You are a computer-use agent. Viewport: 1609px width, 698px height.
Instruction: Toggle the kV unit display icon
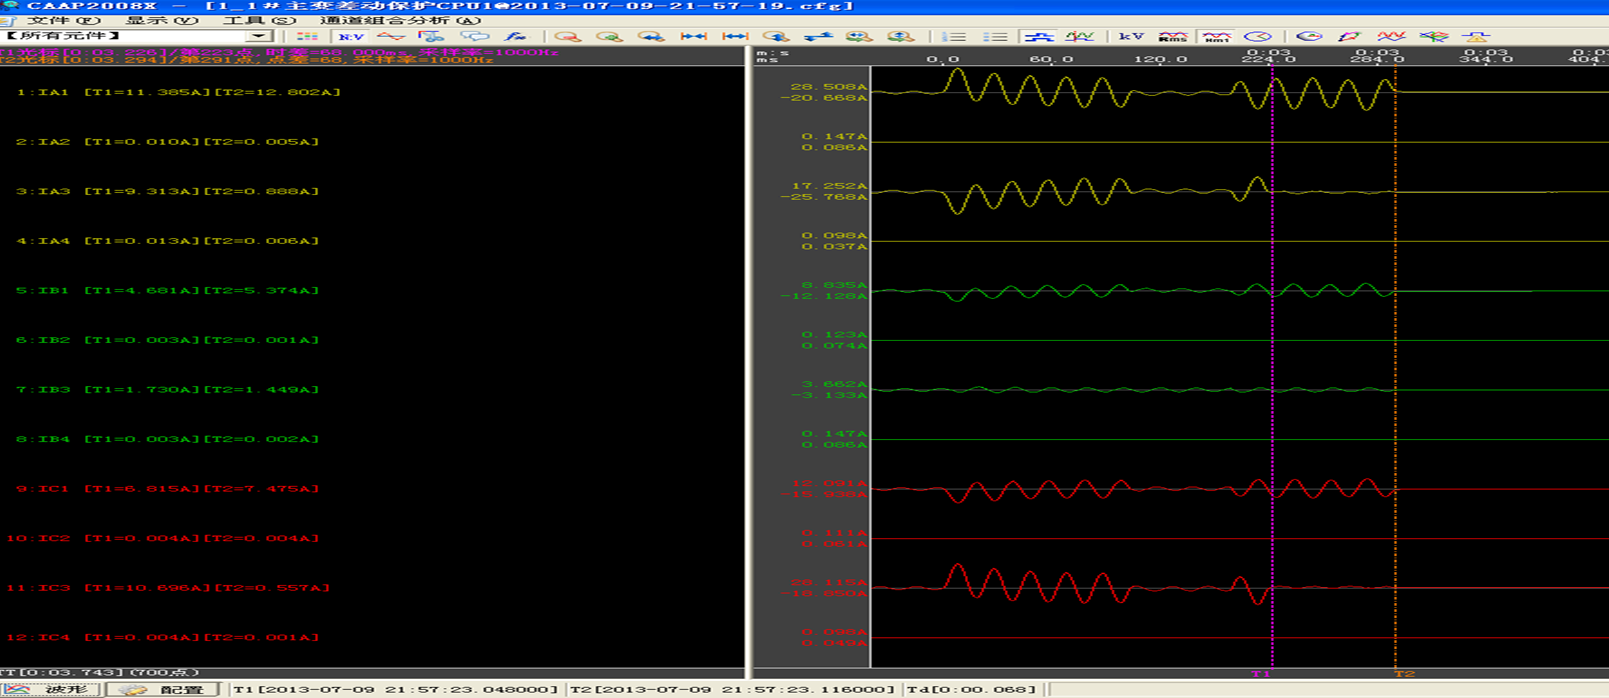tap(1131, 36)
